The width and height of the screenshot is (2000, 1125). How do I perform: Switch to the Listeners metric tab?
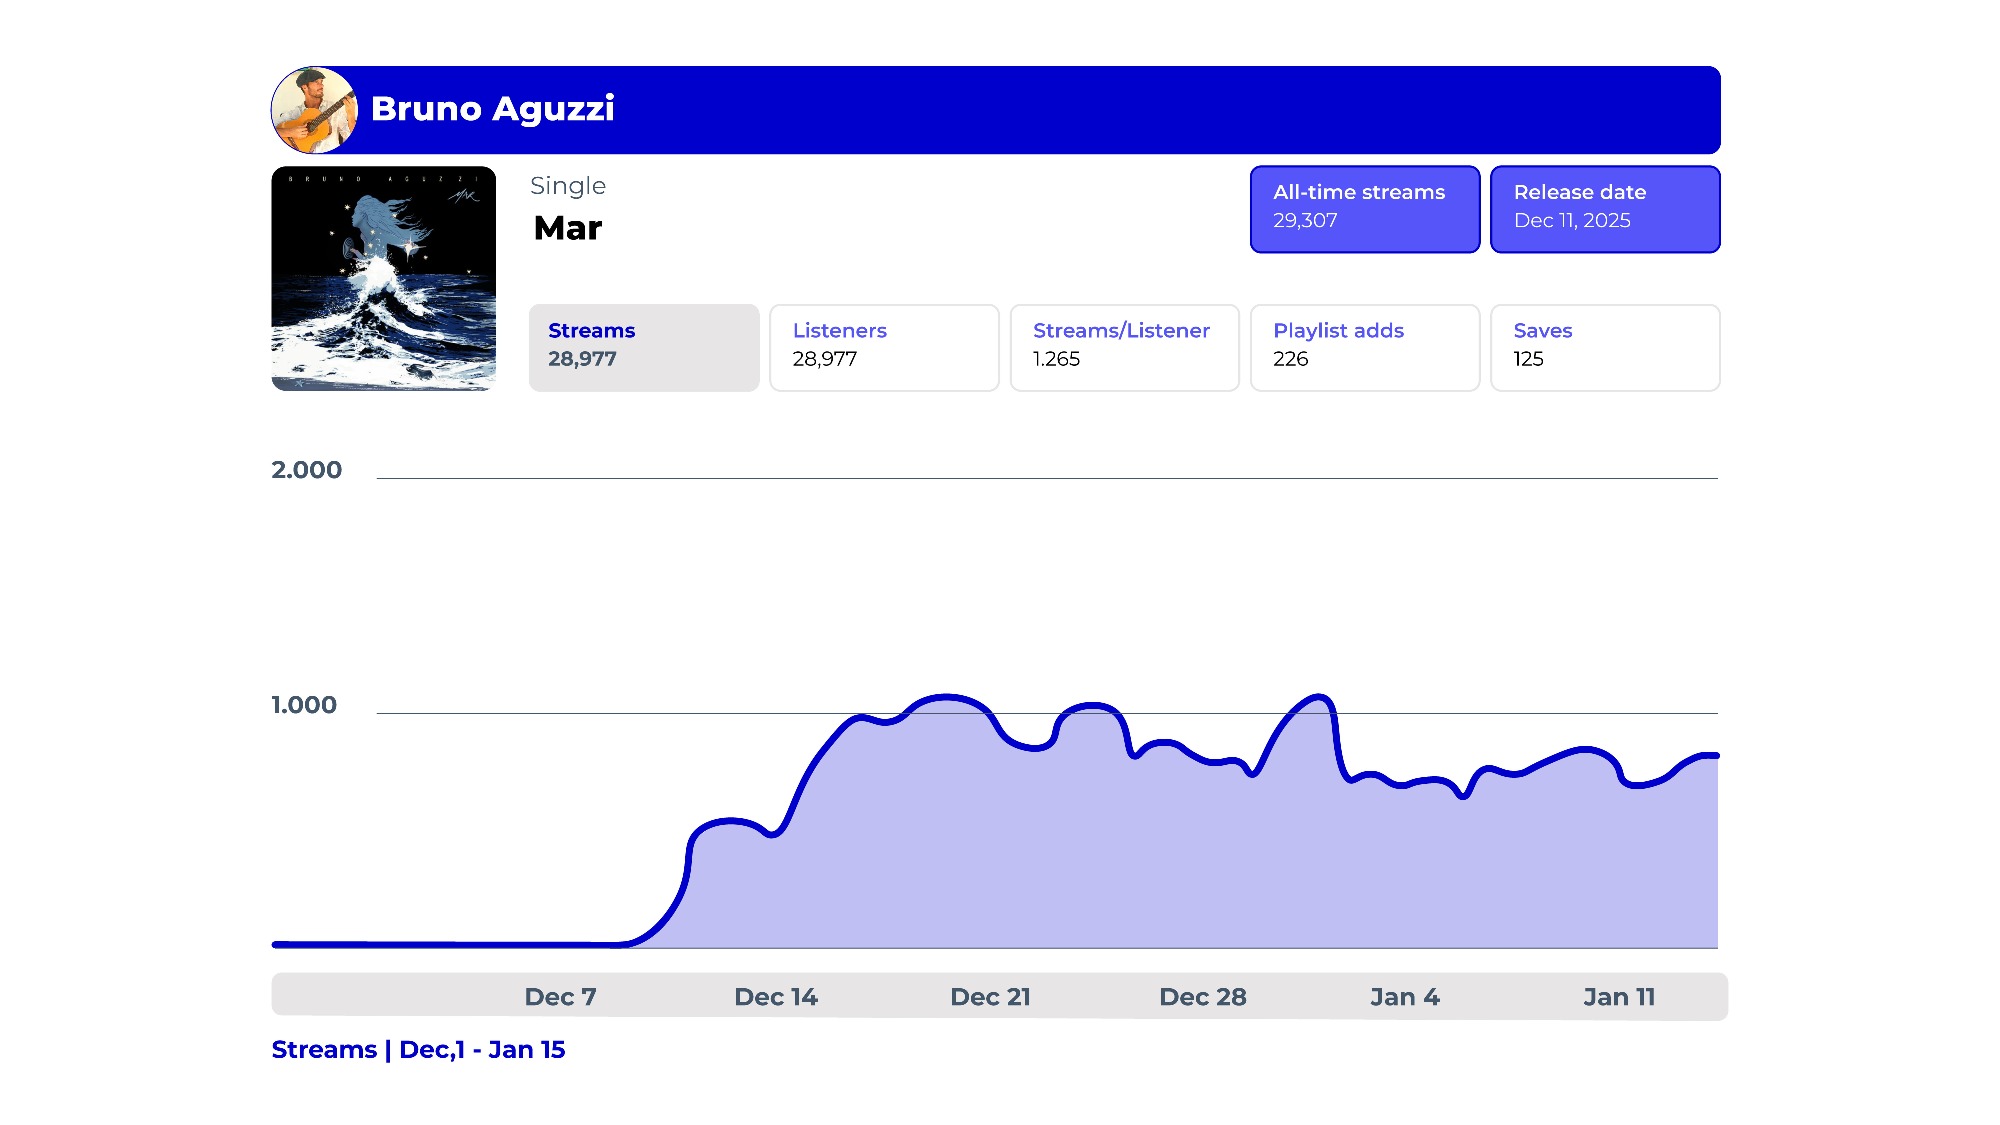(x=883, y=347)
